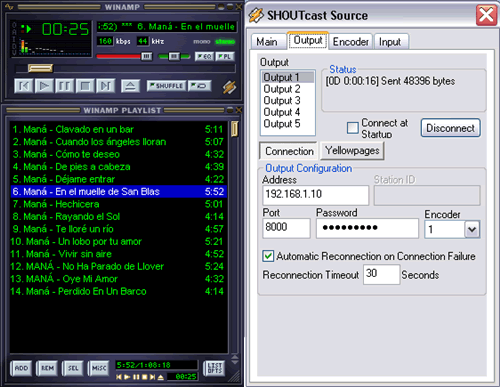
Task: Switch to the Output tab
Action: [308, 41]
